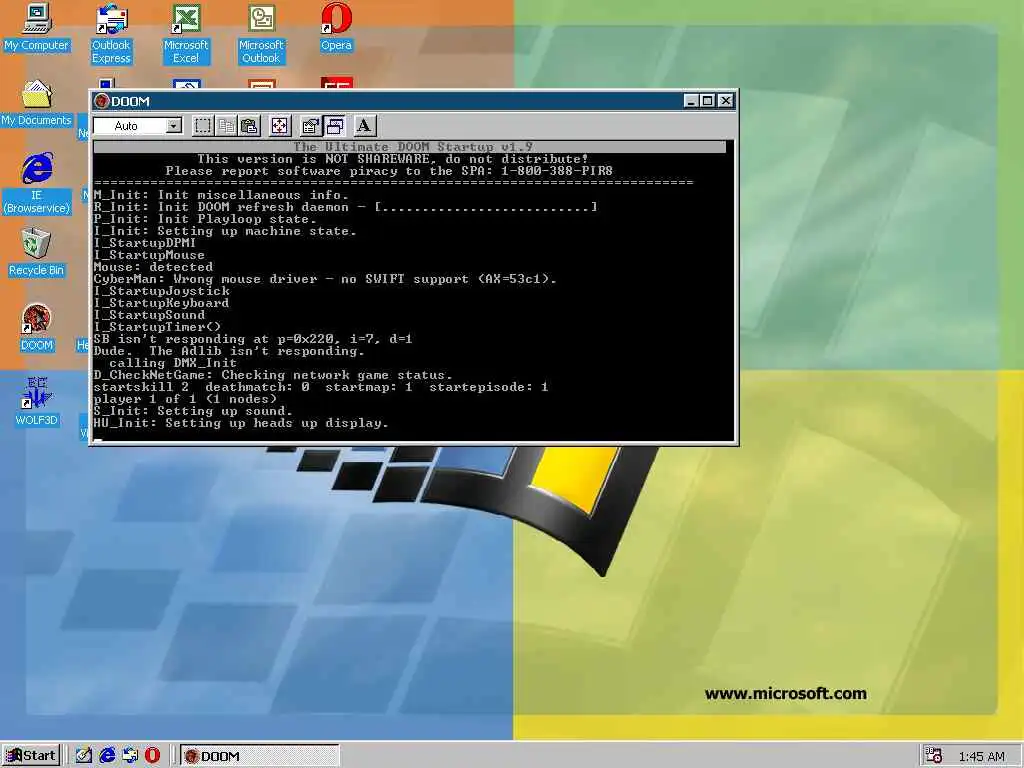Screen dimensions: 1024x768
Task: Click 'The Ultimate DOOM Startup v1.9' header line
Action: [413, 146]
